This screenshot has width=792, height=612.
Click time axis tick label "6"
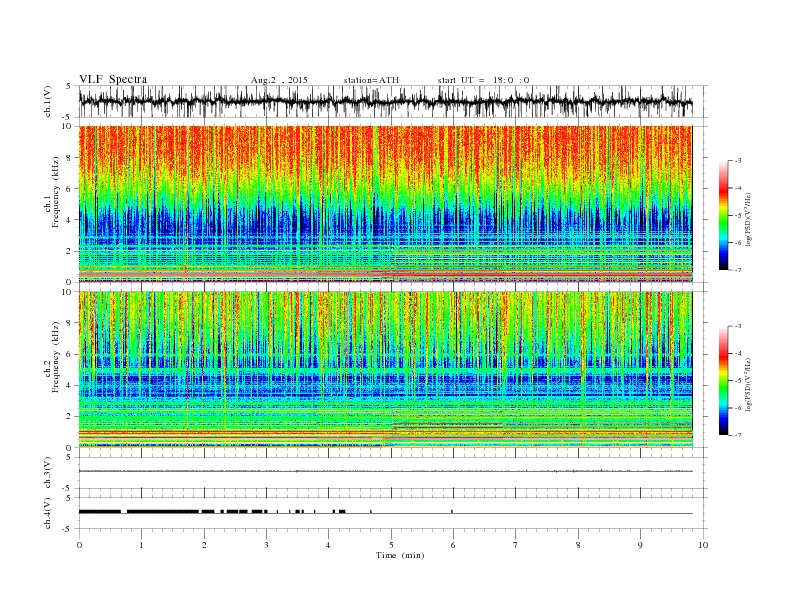point(453,545)
